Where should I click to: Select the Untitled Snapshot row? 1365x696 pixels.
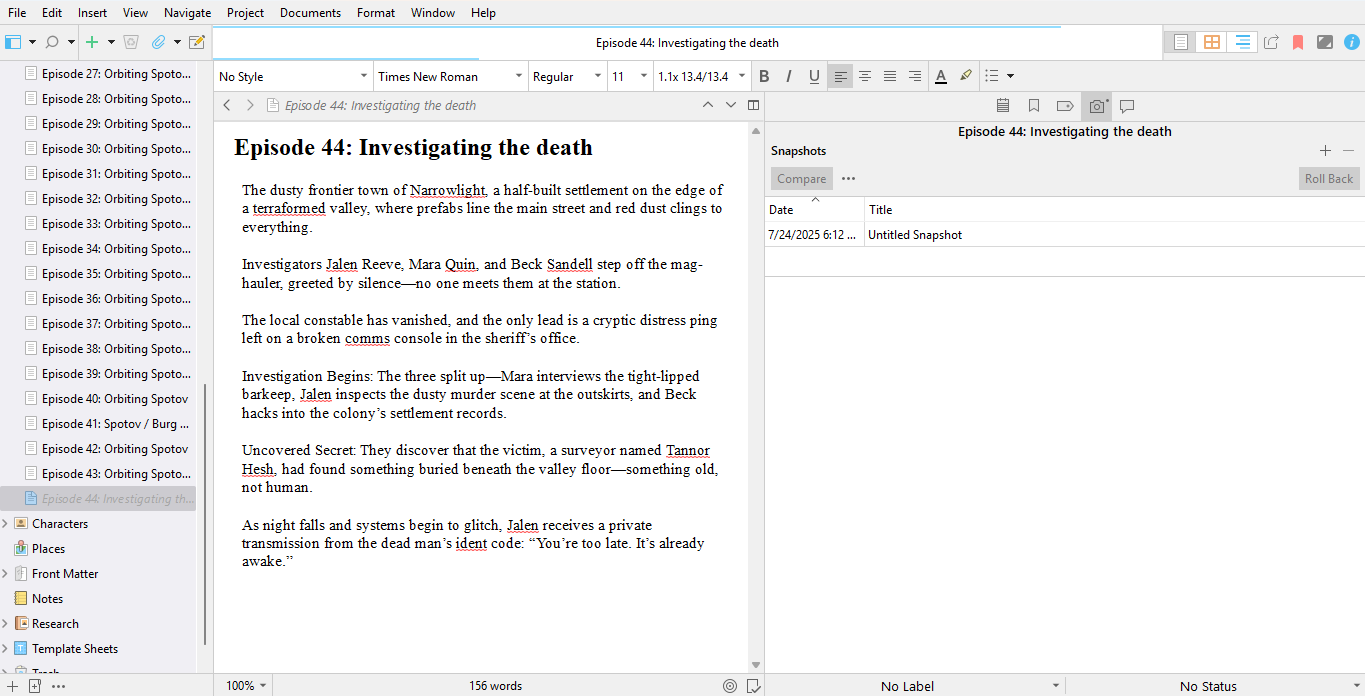[x=915, y=235]
